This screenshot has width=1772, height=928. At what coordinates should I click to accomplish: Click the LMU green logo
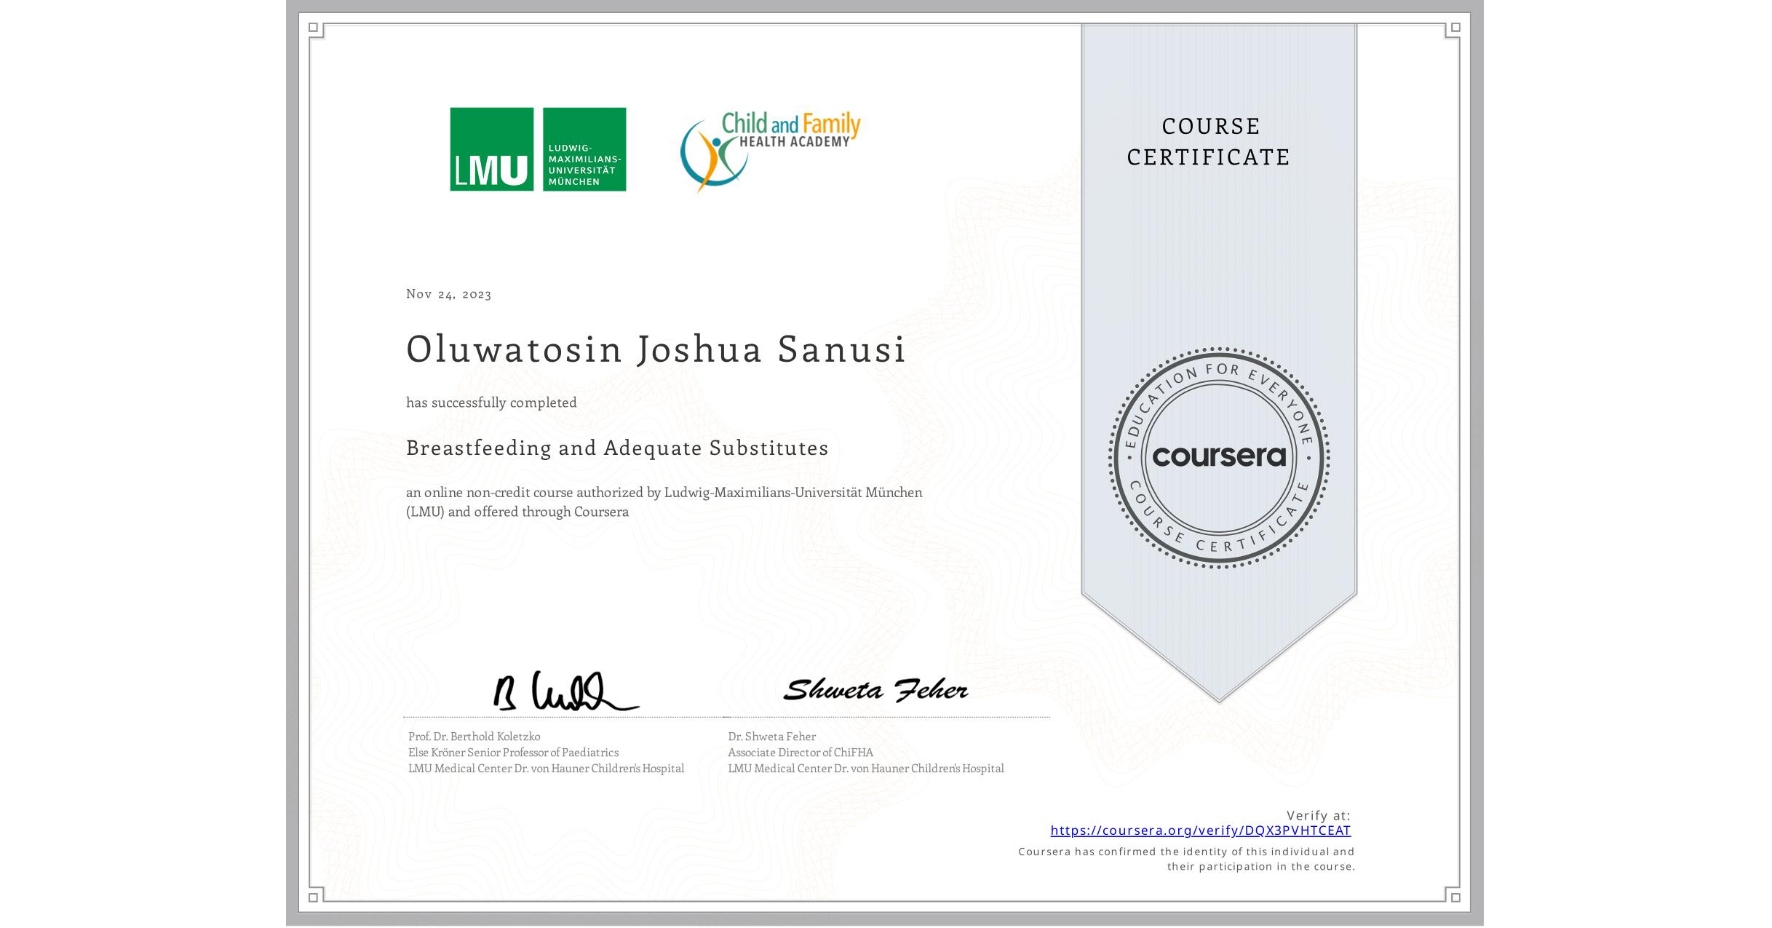pyautogui.click(x=537, y=147)
